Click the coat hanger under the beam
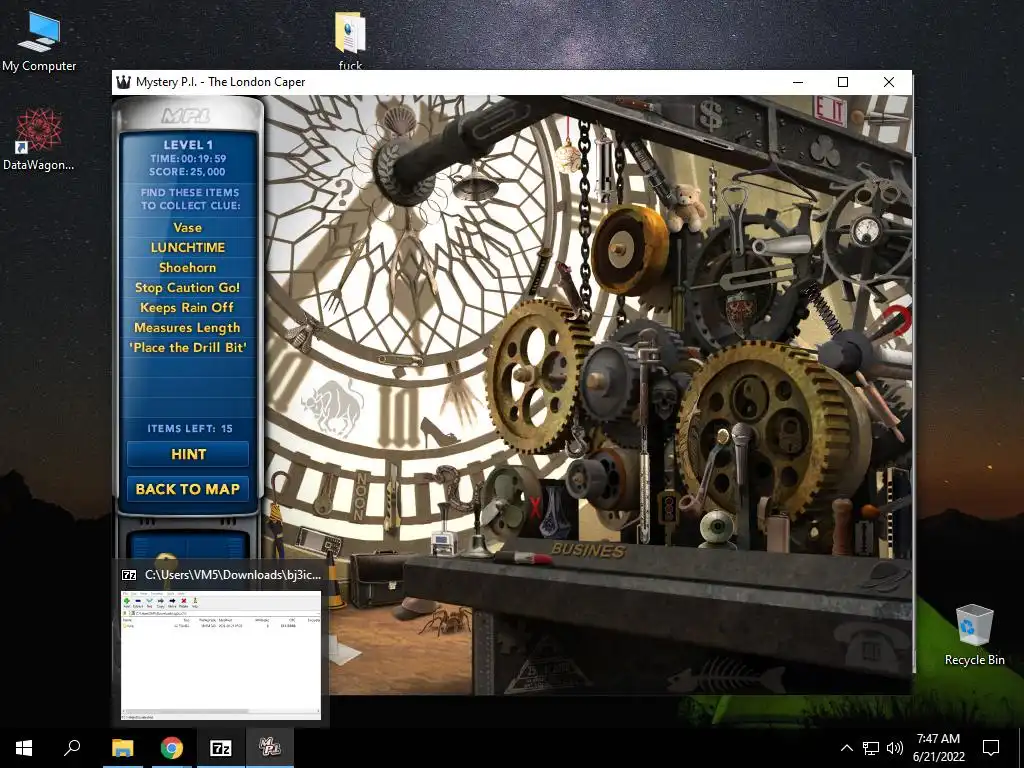 pos(775,176)
